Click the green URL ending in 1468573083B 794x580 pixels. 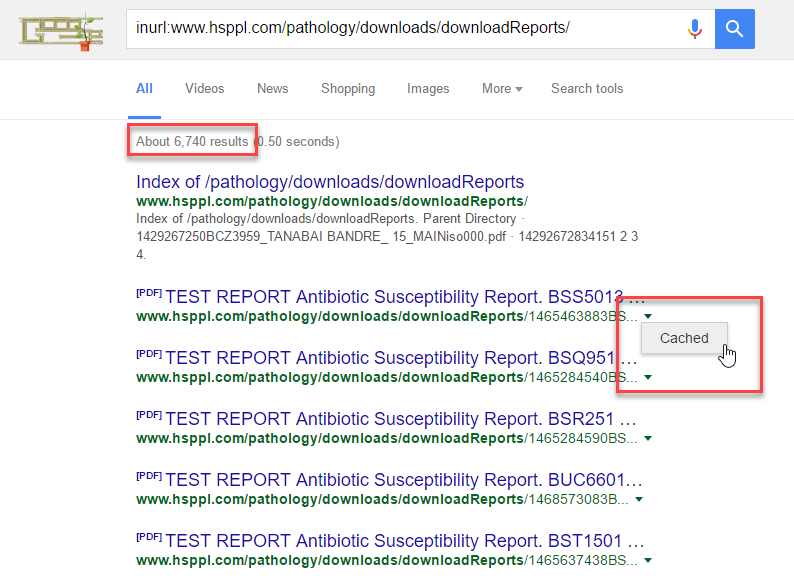[x=382, y=499]
